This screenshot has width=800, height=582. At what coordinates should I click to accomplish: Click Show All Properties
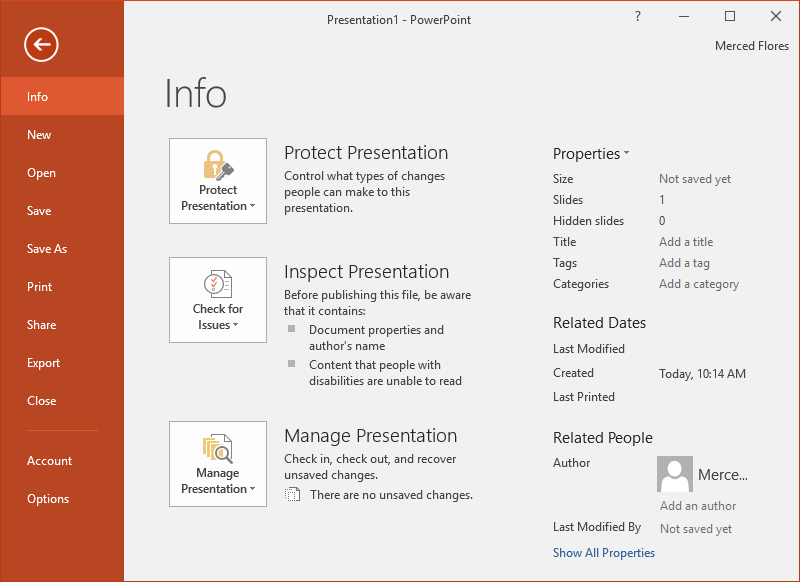604,552
